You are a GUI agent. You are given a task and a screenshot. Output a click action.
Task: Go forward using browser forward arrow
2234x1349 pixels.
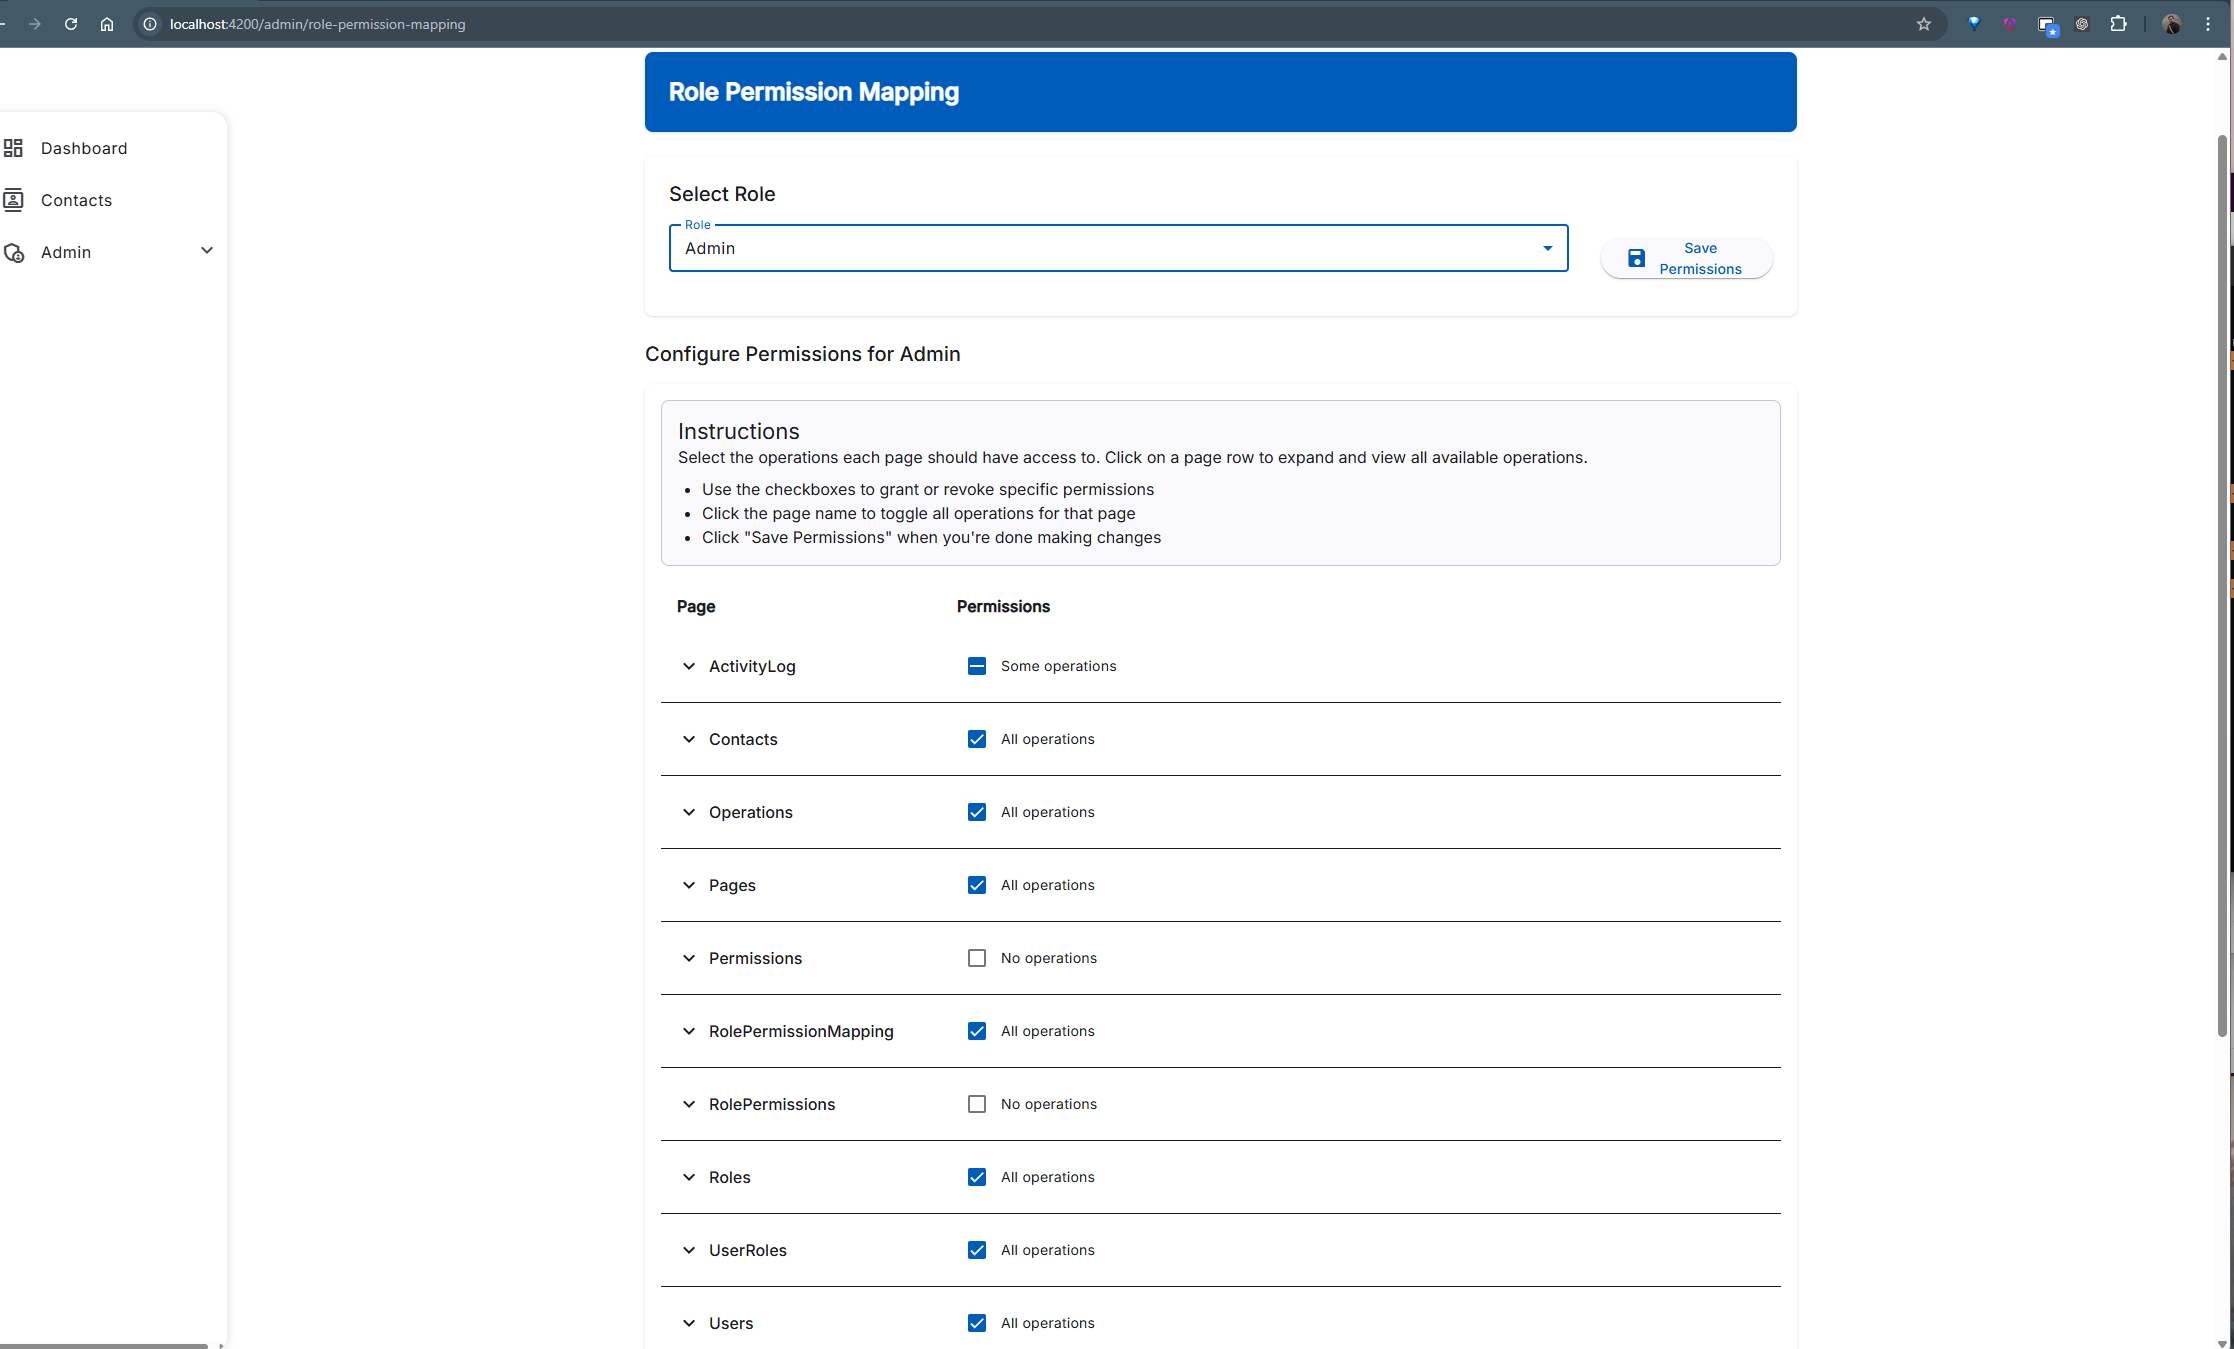point(35,24)
